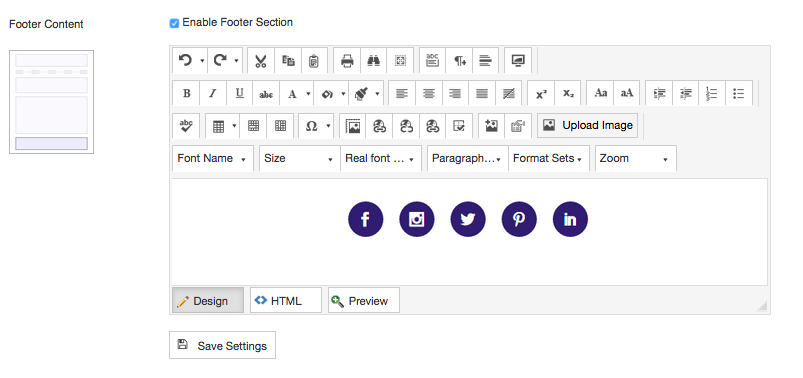The image size is (803, 378).
Task: Click the Upload Image button
Action: (x=587, y=125)
